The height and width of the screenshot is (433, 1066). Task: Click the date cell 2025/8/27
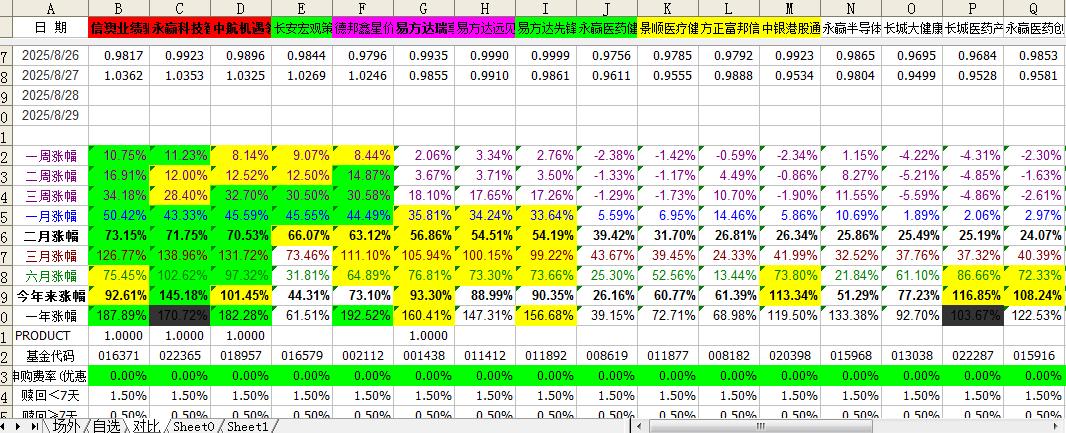(x=50, y=75)
